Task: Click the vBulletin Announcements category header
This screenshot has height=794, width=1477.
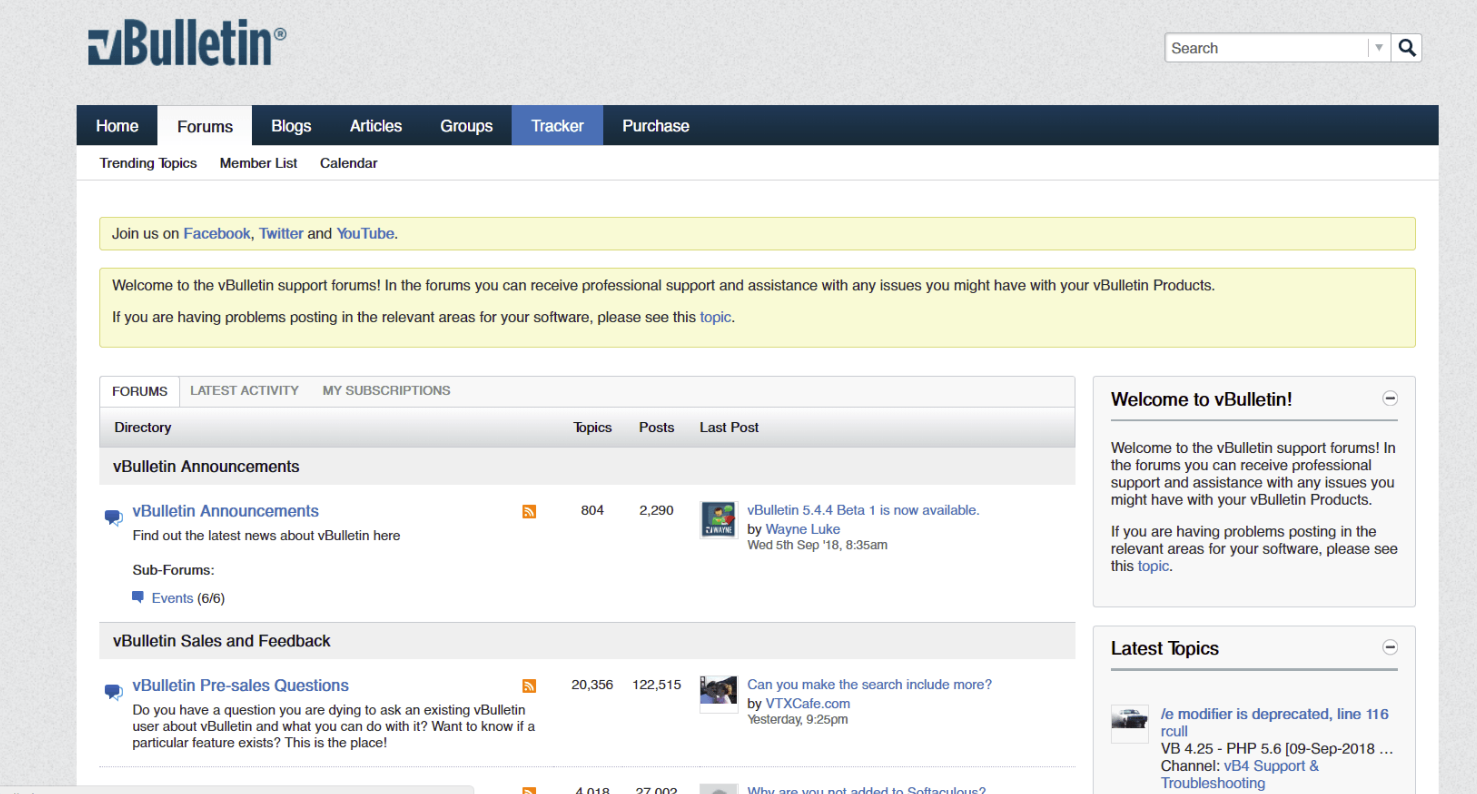Action: pyautogui.click(x=206, y=467)
